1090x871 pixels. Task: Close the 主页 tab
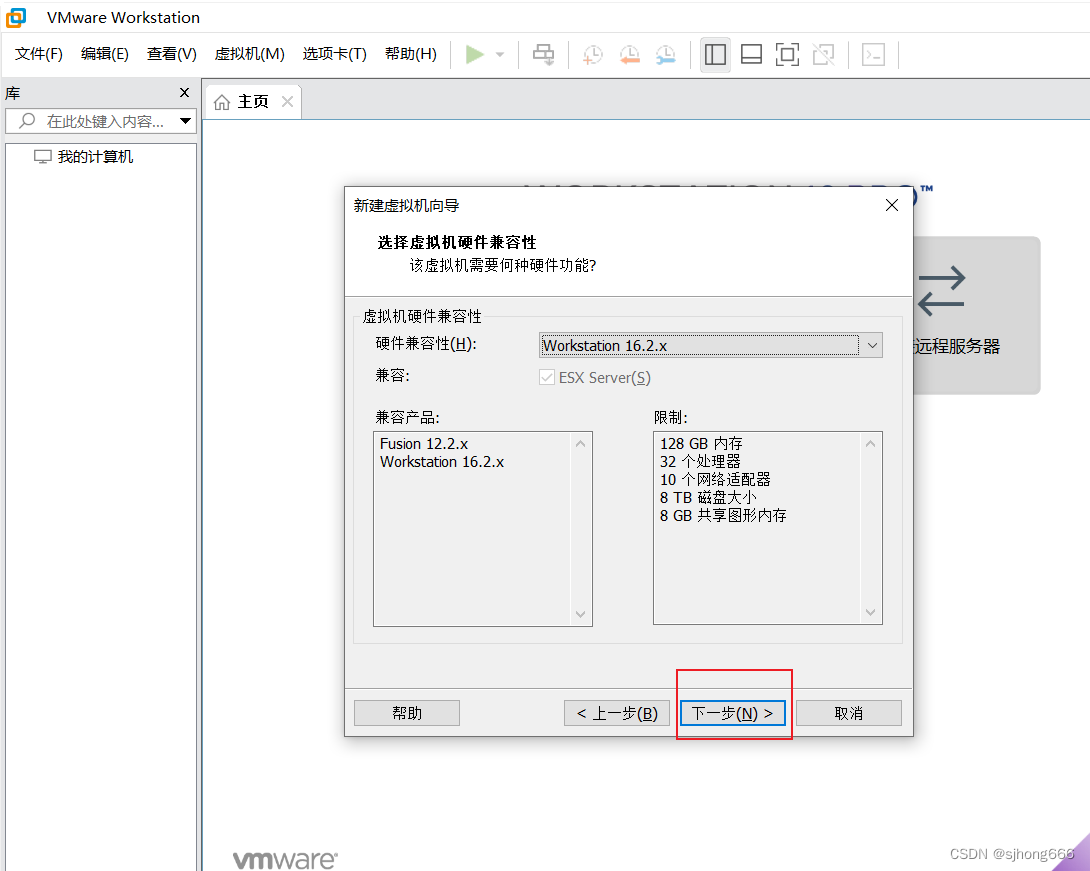287,101
